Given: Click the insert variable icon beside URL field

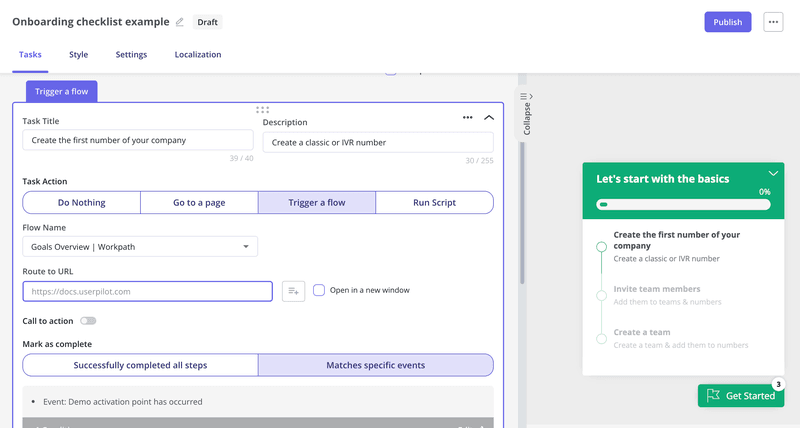Looking at the screenshot, I should click(x=293, y=291).
